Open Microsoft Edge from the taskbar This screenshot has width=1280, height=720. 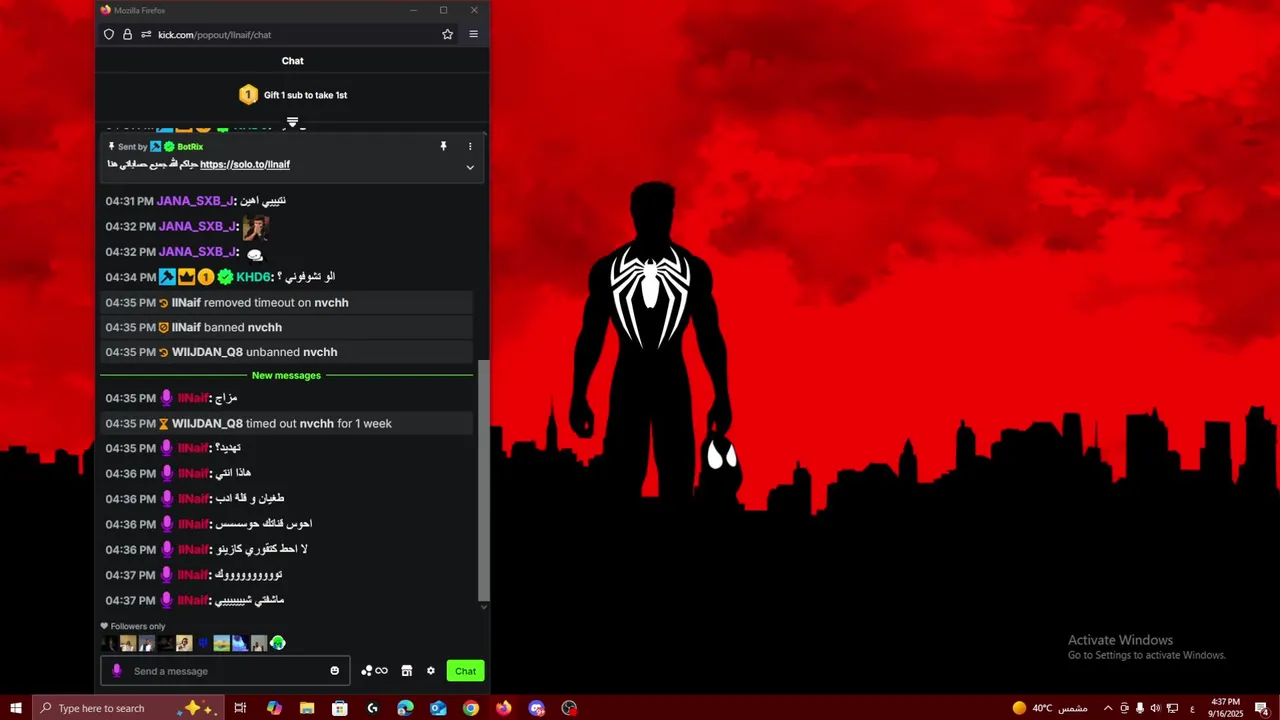point(405,708)
